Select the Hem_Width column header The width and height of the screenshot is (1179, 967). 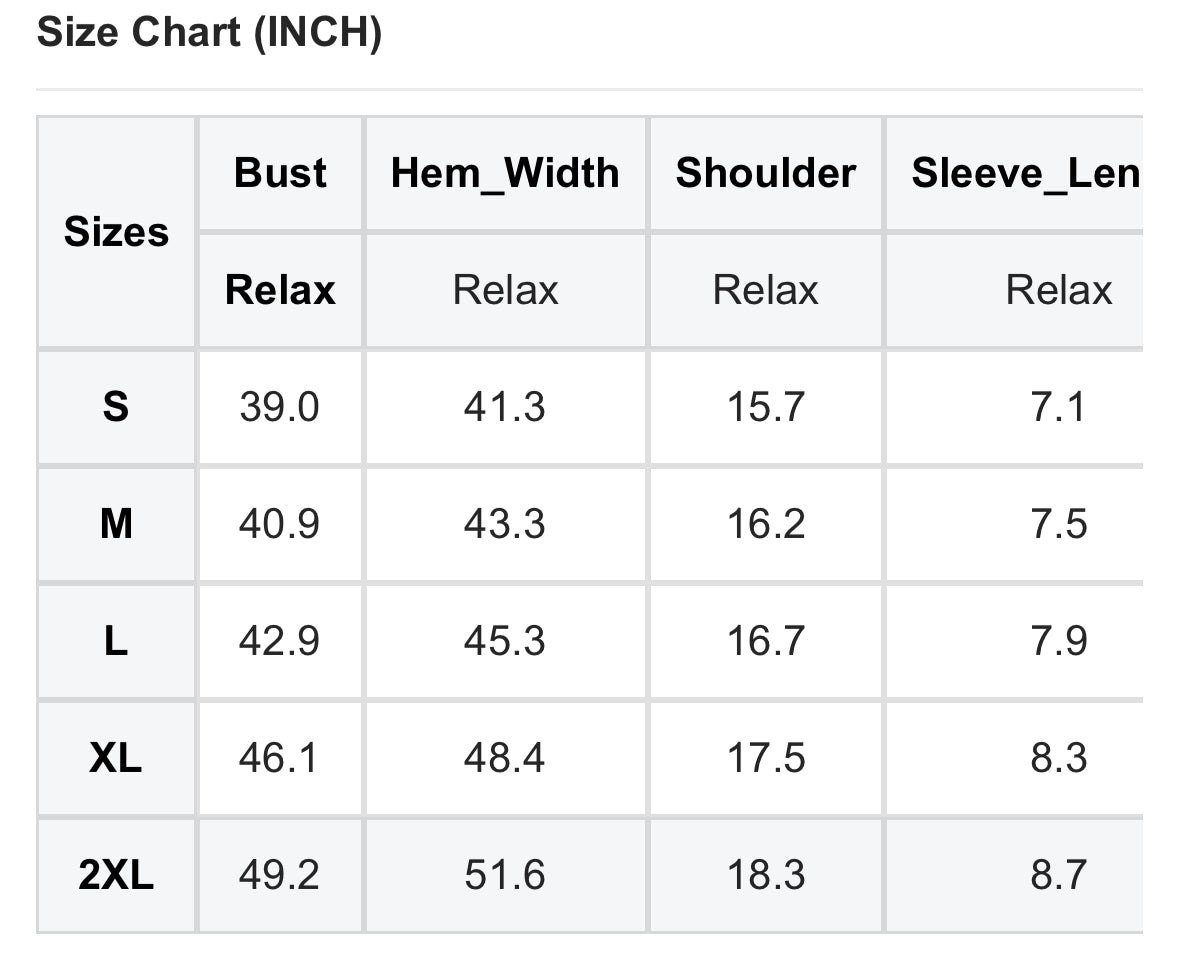tap(505, 173)
